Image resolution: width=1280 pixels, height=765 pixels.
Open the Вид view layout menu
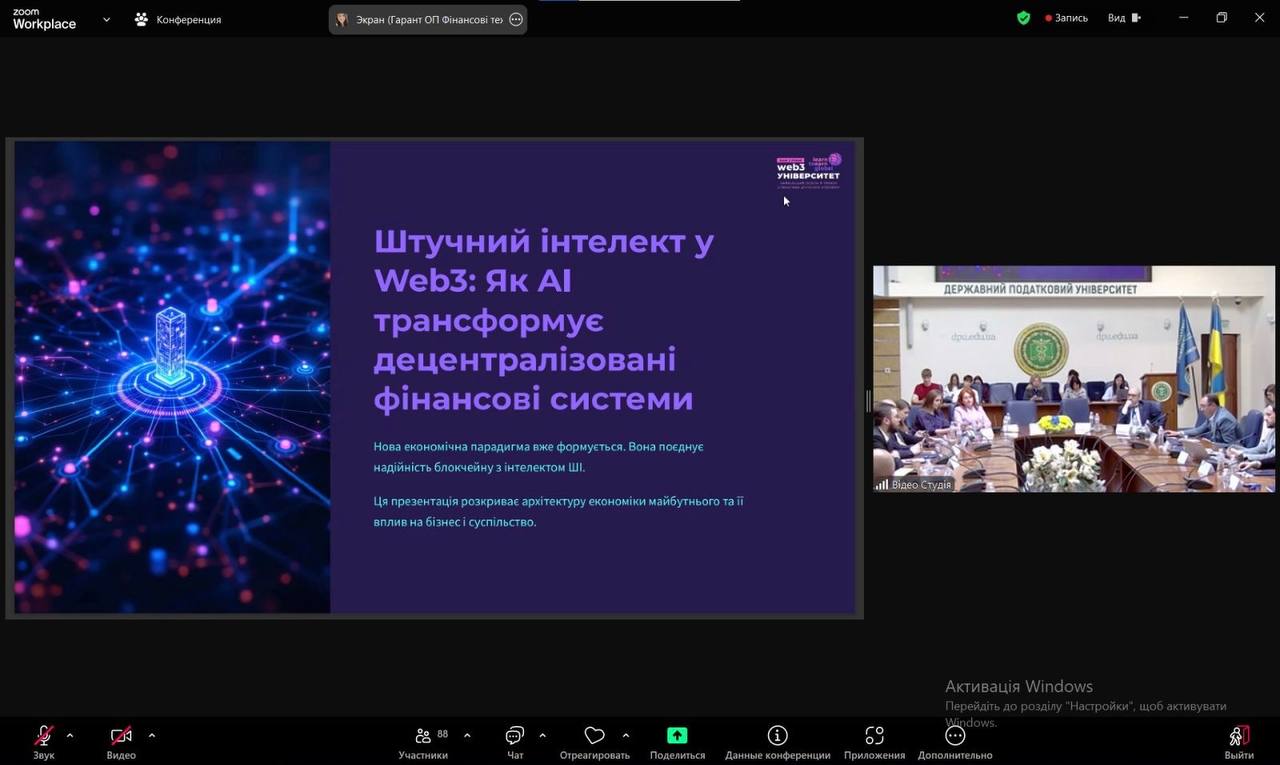(1123, 18)
